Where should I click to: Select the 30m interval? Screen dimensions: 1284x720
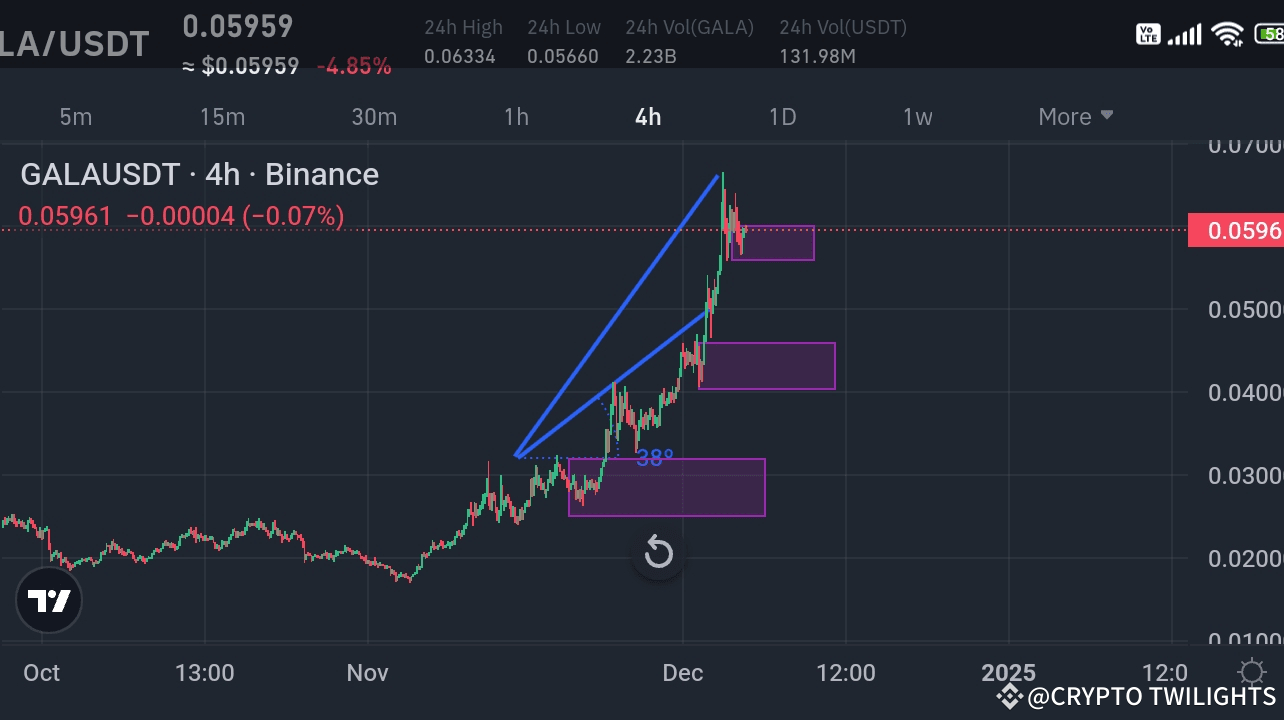pos(374,116)
